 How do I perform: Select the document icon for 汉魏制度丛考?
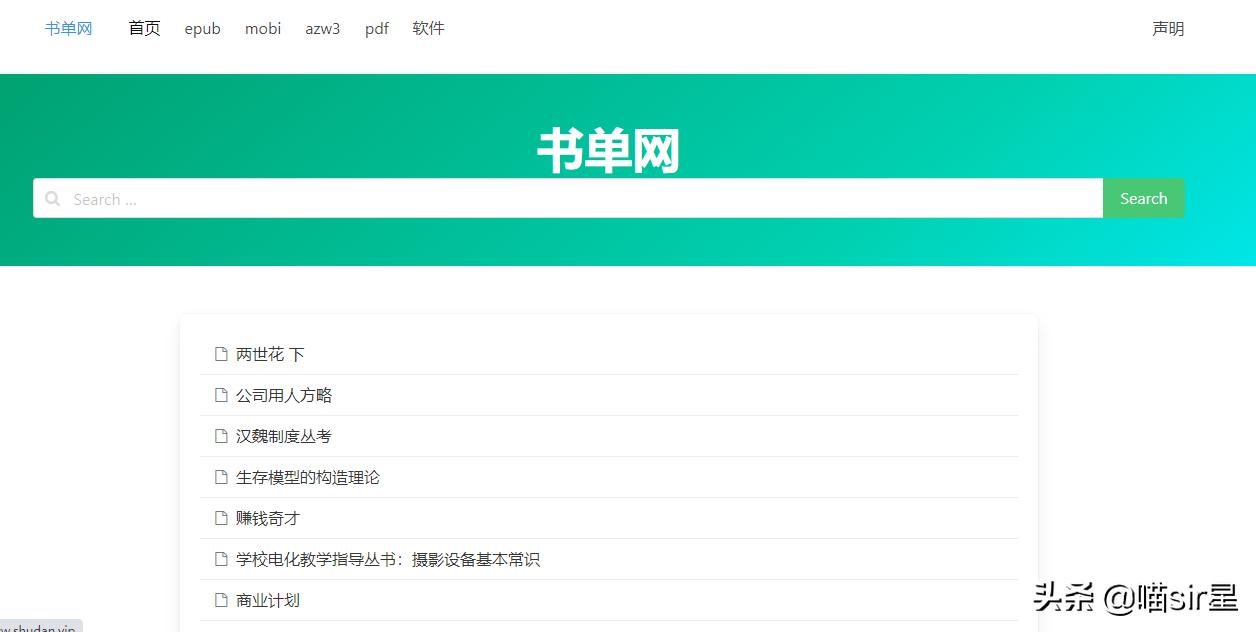(x=220, y=436)
